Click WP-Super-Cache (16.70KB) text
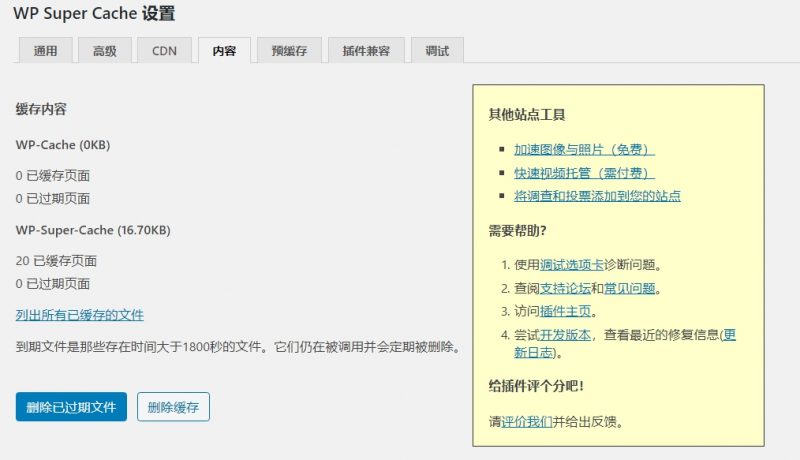Screen dimensions: 800x460 coord(93,230)
